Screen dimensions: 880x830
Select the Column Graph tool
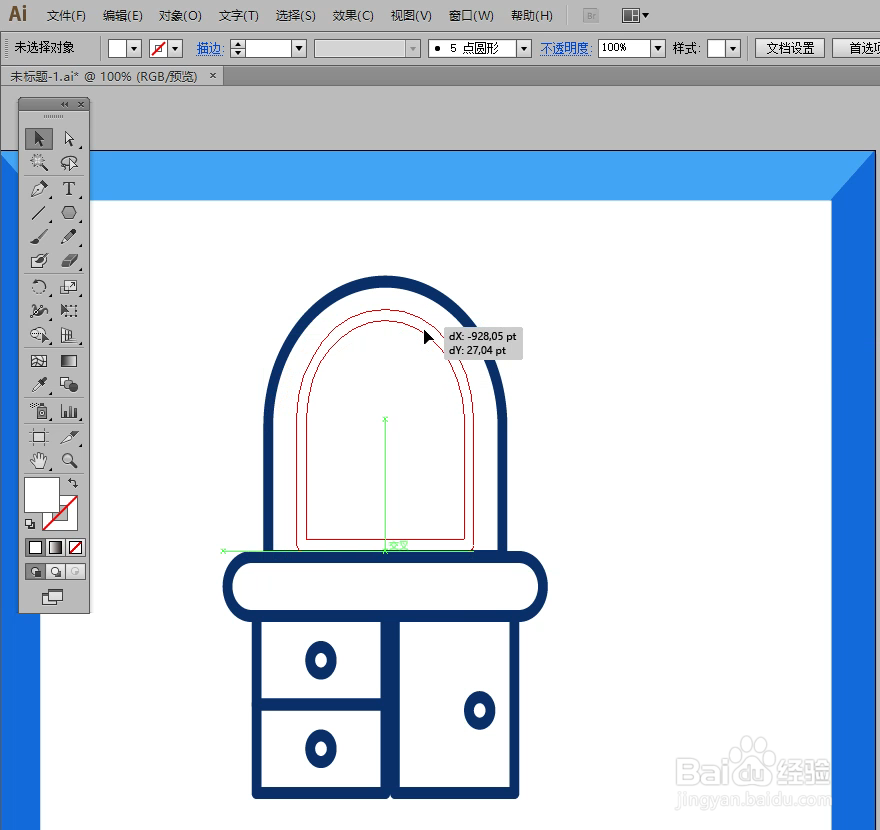point(69,411)
